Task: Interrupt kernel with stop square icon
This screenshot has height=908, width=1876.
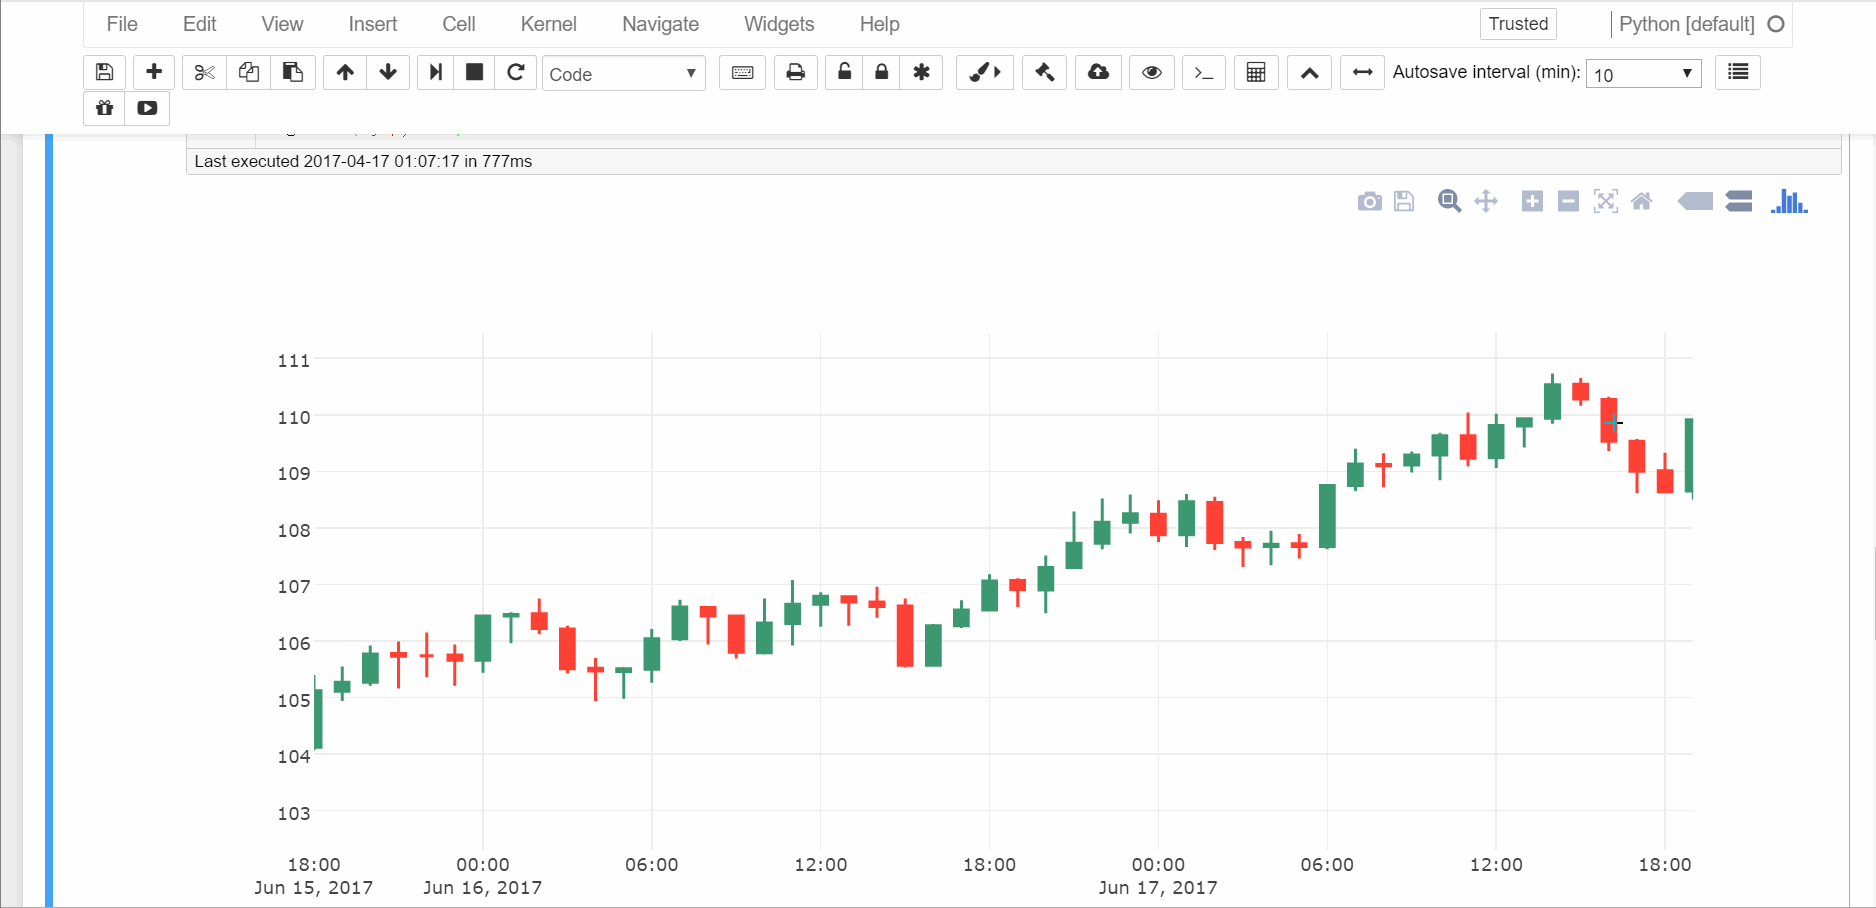Action: 474,72
